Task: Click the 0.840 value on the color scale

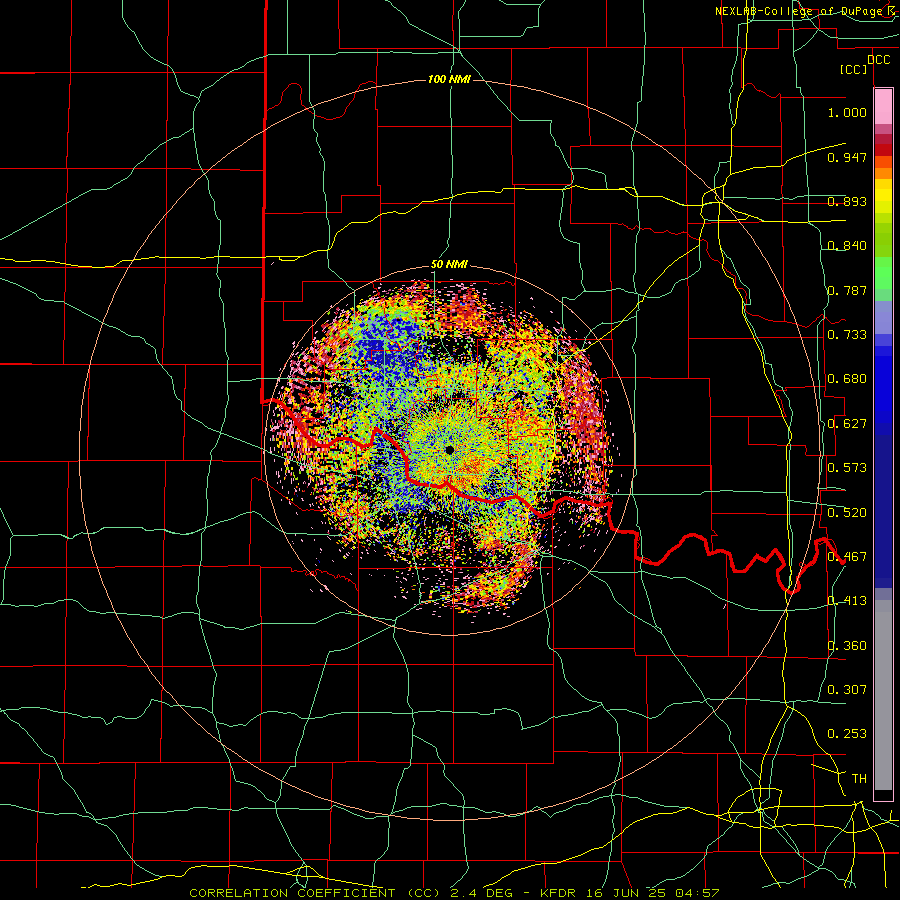Action: click(x=847, y=246)
